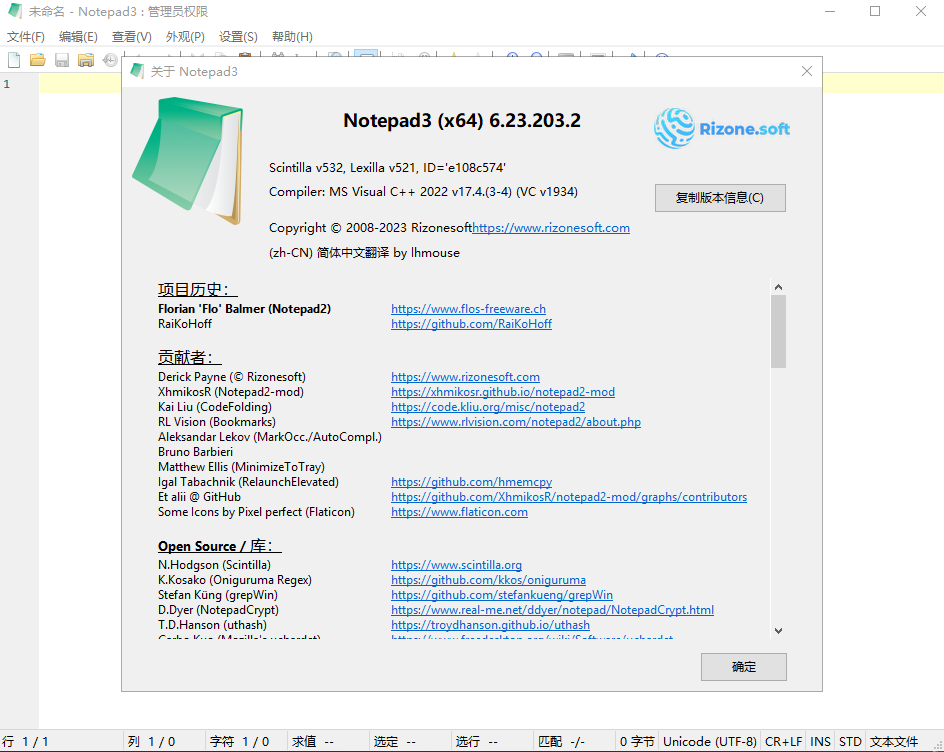The height and width of the screenshot is (752, 944).
Task: Click the large Notepad3 notebook logo
Action: 188,160
